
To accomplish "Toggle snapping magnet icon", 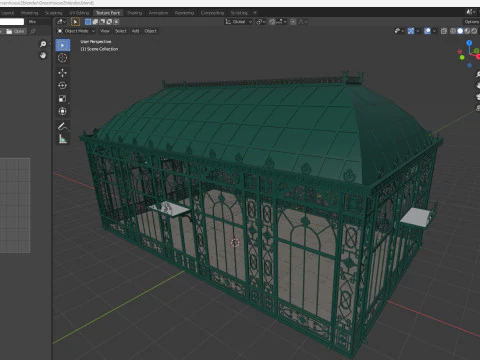I will tap(272, 22).
